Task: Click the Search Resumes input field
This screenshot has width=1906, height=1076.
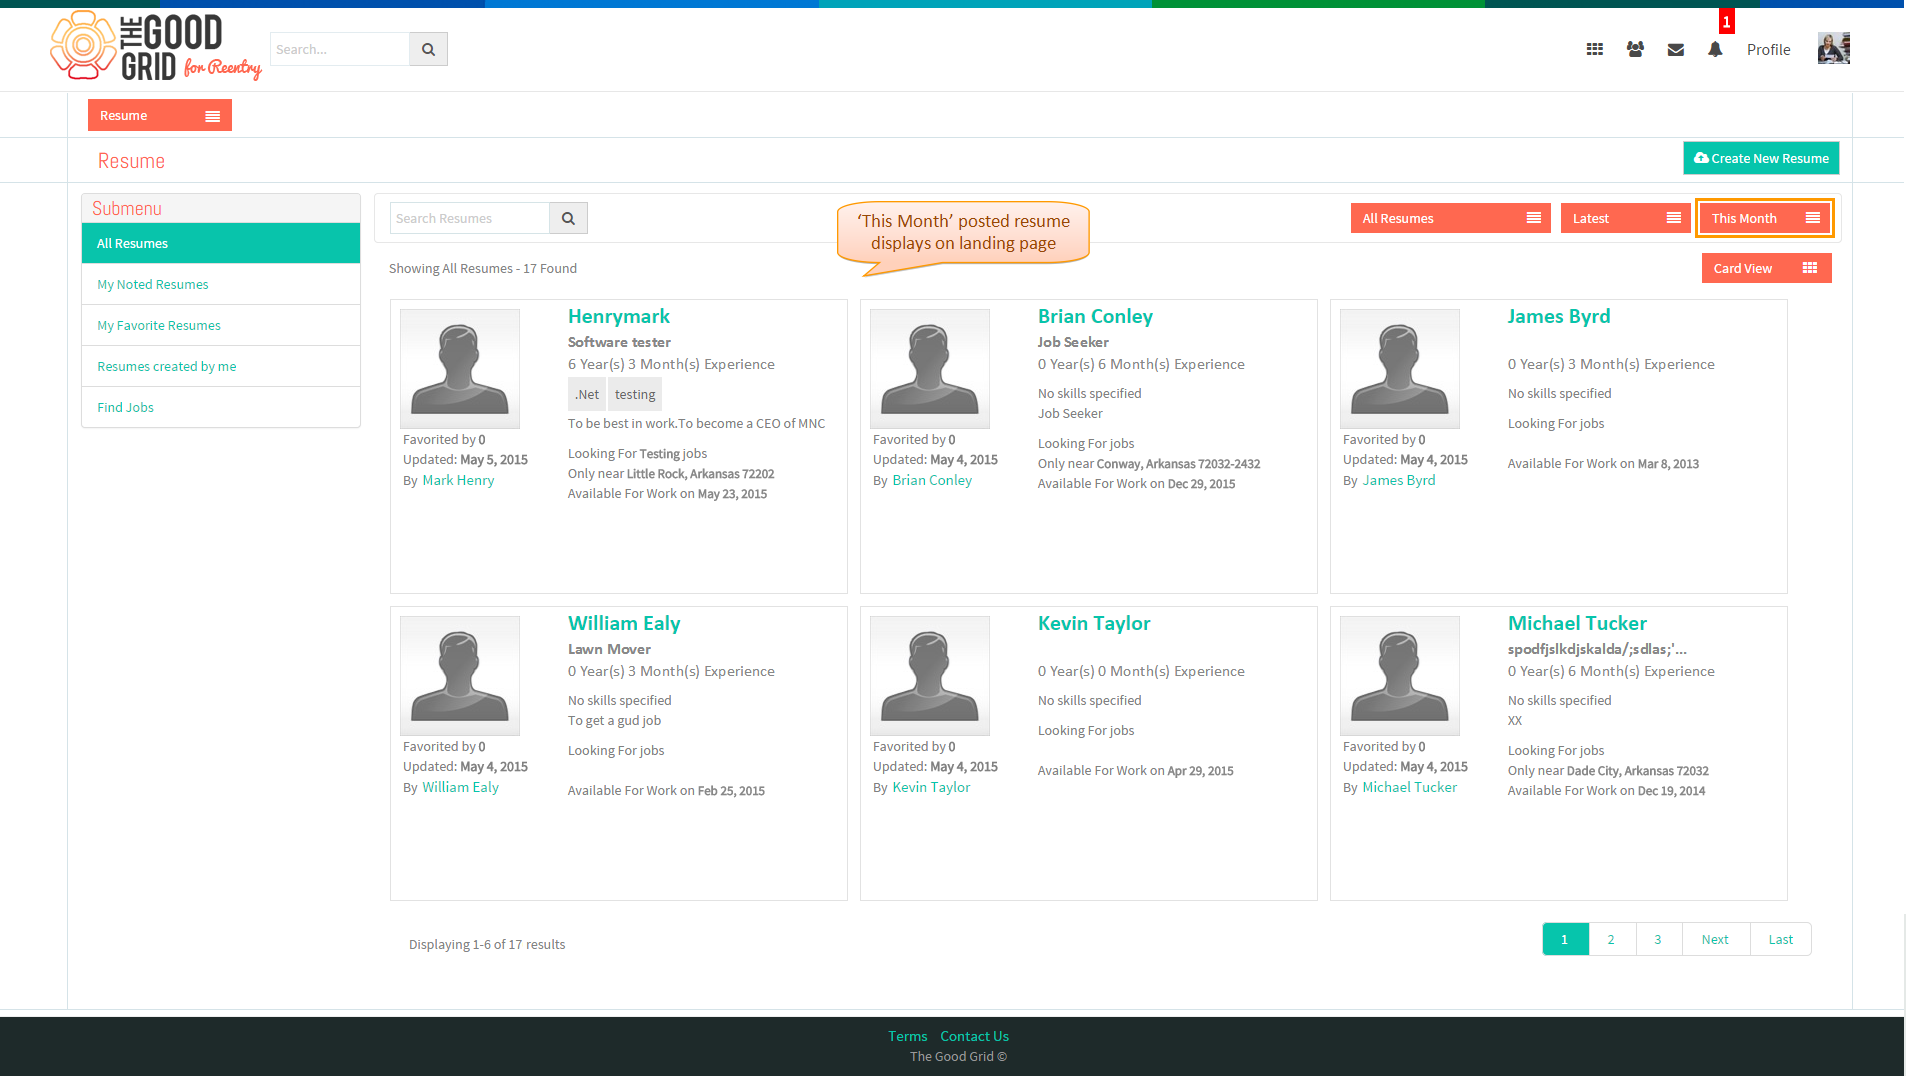Action: (469, 218)
